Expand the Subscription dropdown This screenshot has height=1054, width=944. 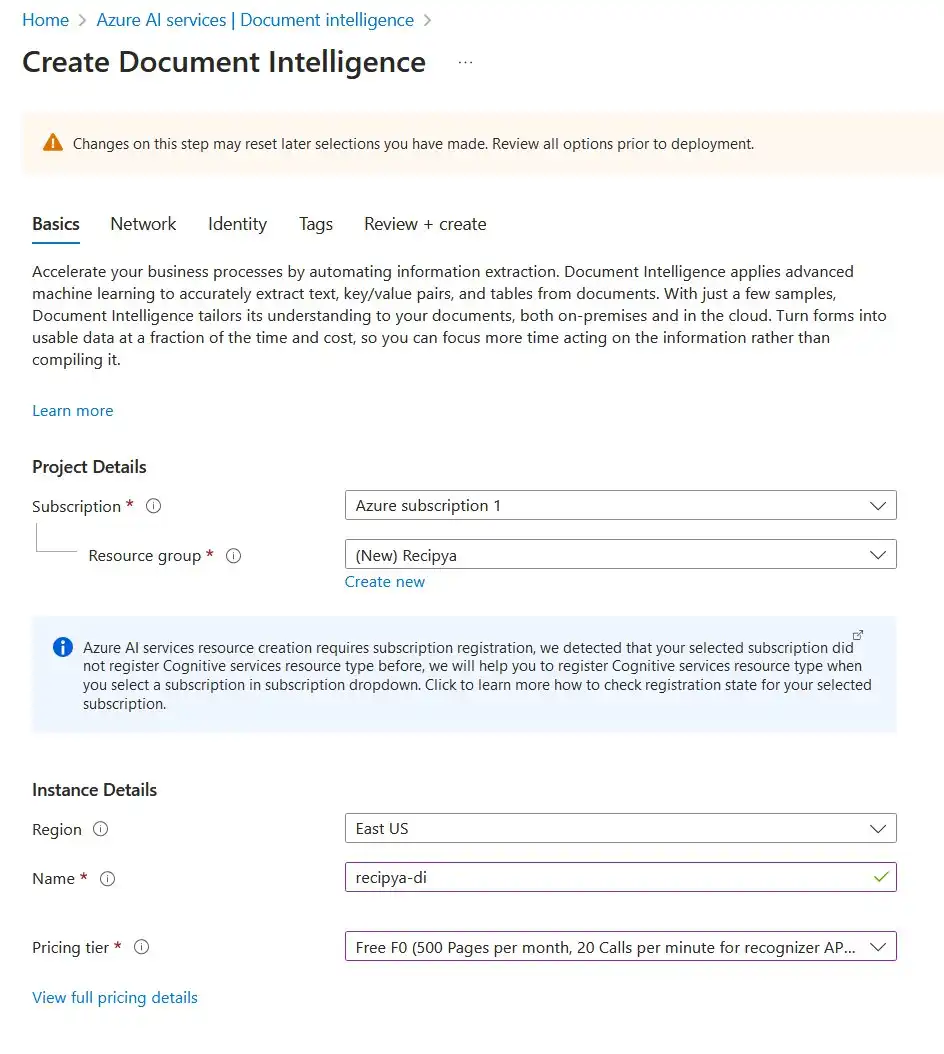pyautogui.click(x=620, y=506)
